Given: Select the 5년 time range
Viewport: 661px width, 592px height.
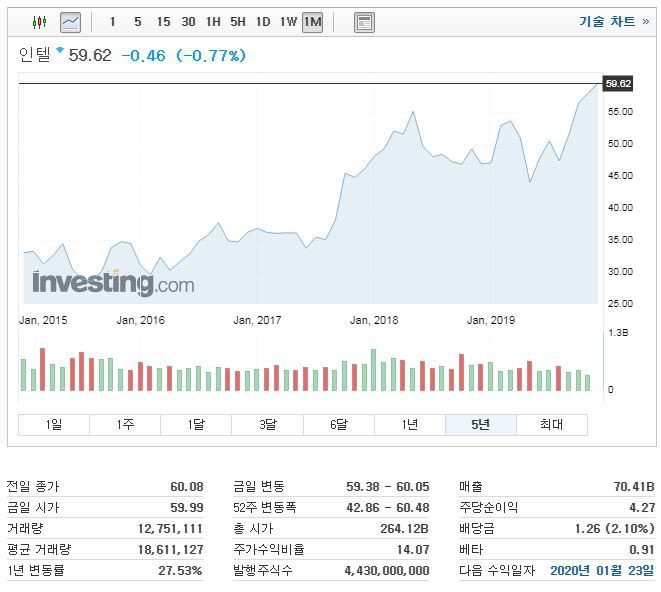Looking at the screenshot, I should [x=481, y=425].
